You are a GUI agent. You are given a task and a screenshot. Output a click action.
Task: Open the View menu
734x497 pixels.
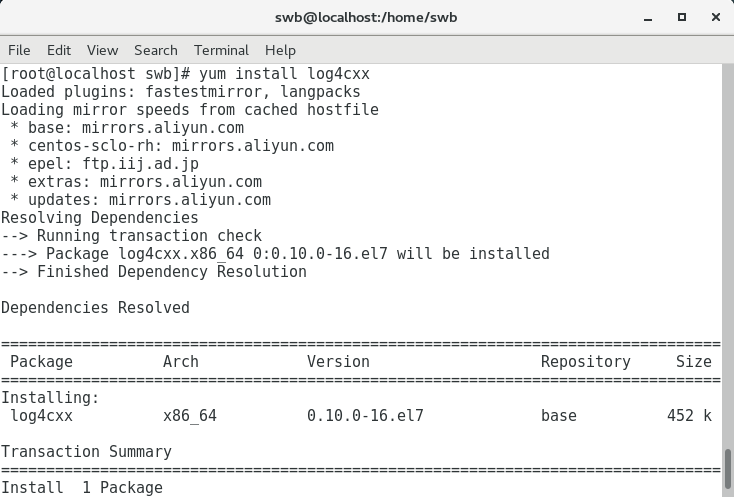click(102, 50)
